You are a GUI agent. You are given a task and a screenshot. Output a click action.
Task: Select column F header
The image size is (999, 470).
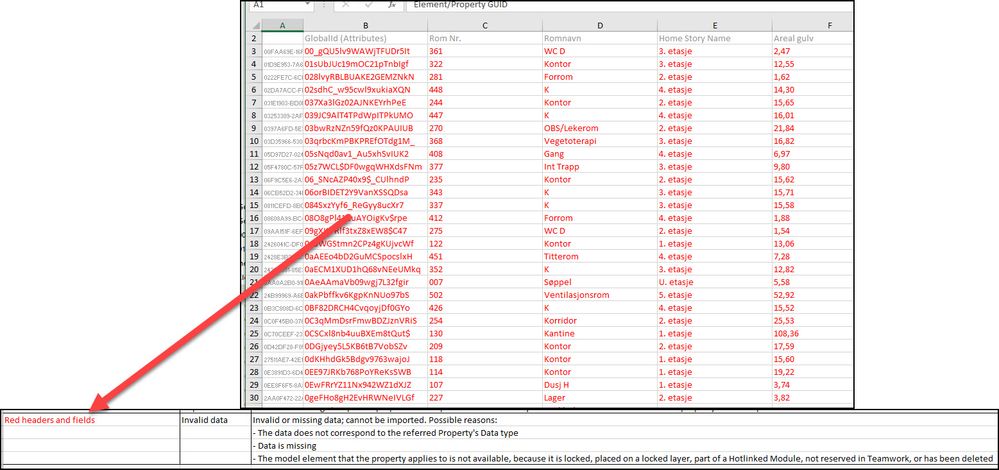(812, 24)
